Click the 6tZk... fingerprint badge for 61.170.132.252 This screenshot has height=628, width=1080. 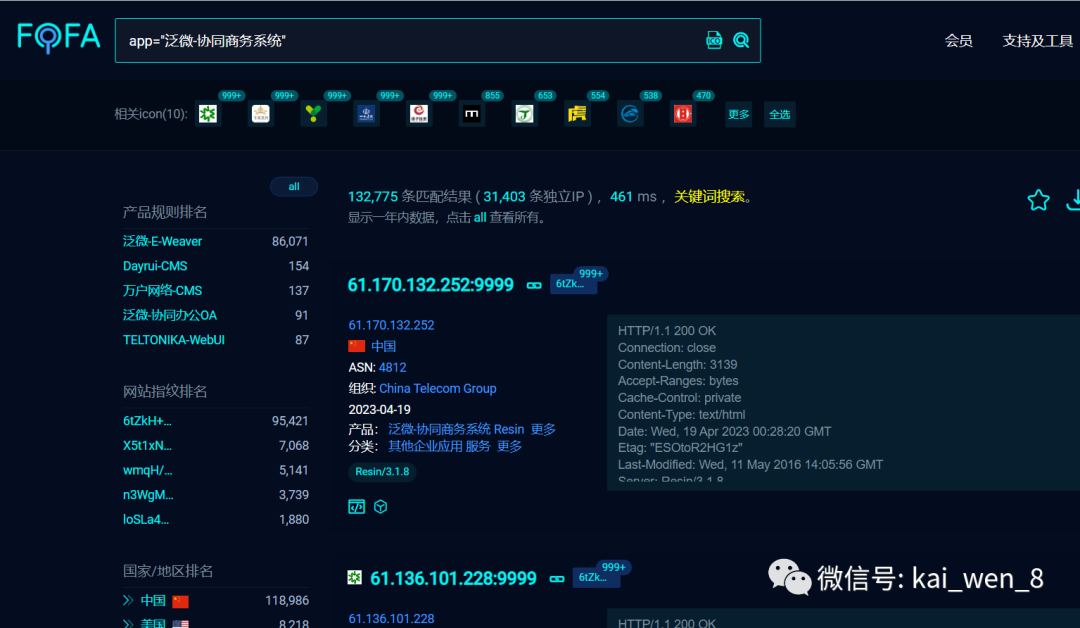coord(572,284)
